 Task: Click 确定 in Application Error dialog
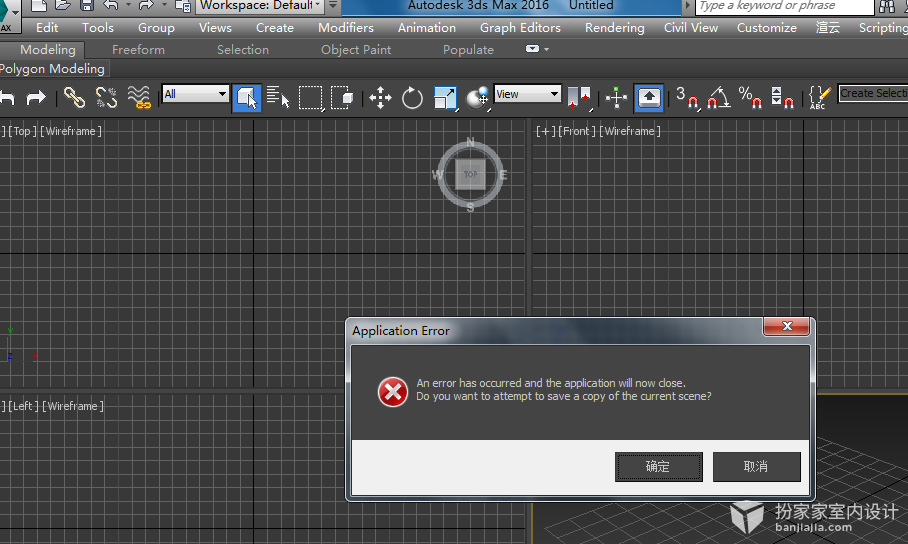click(x=658, y=467)
